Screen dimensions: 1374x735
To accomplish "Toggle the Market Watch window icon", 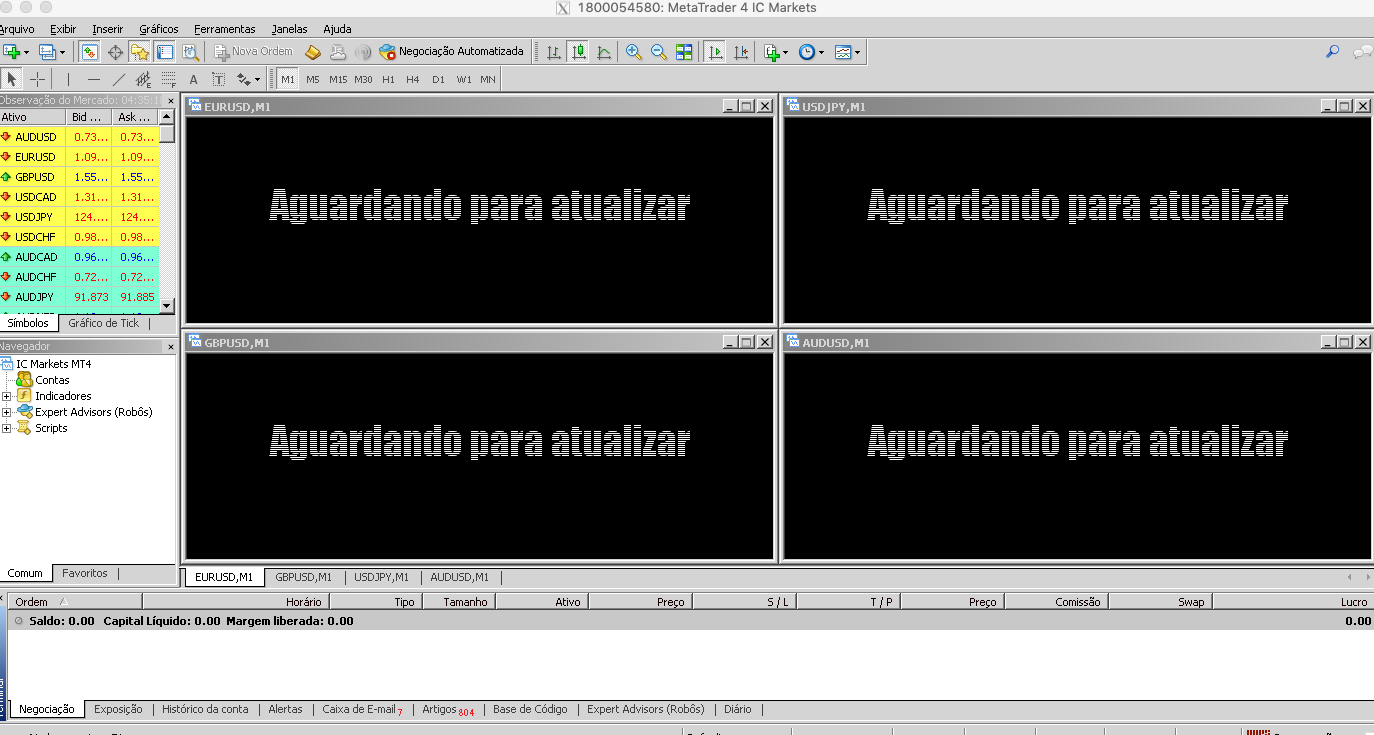I will click(x=90, y=52).
